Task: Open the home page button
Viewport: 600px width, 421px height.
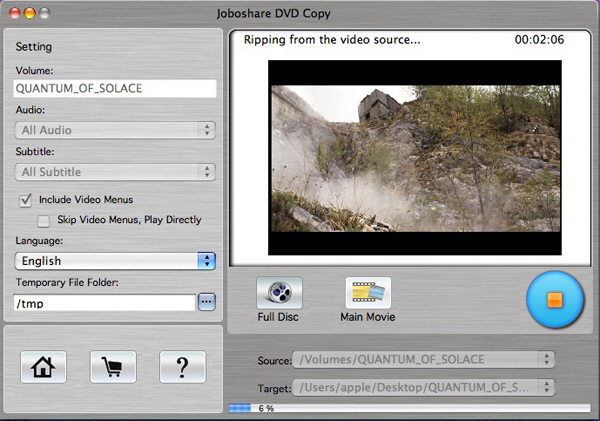Action: pyautogui.click(x=43, y=367)
